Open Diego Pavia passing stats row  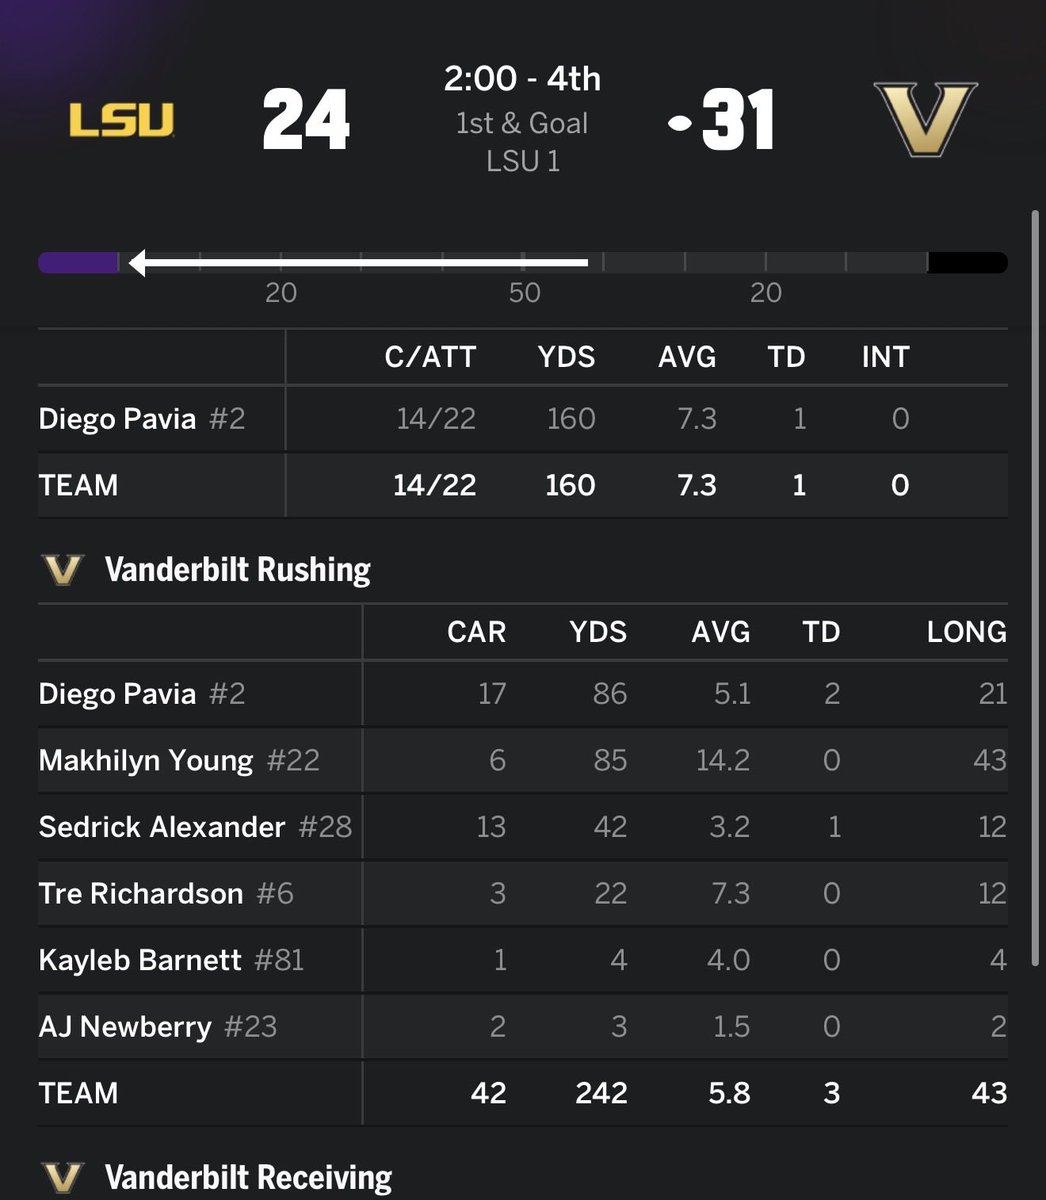(523, 418)
